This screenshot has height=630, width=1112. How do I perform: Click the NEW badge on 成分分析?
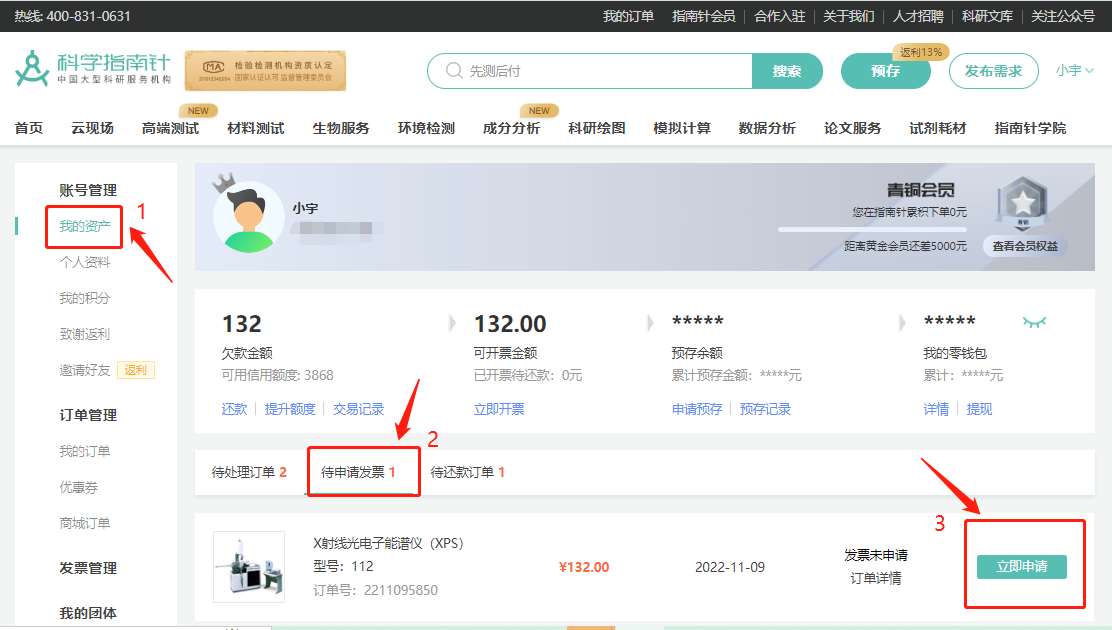(x=540, y=110)
